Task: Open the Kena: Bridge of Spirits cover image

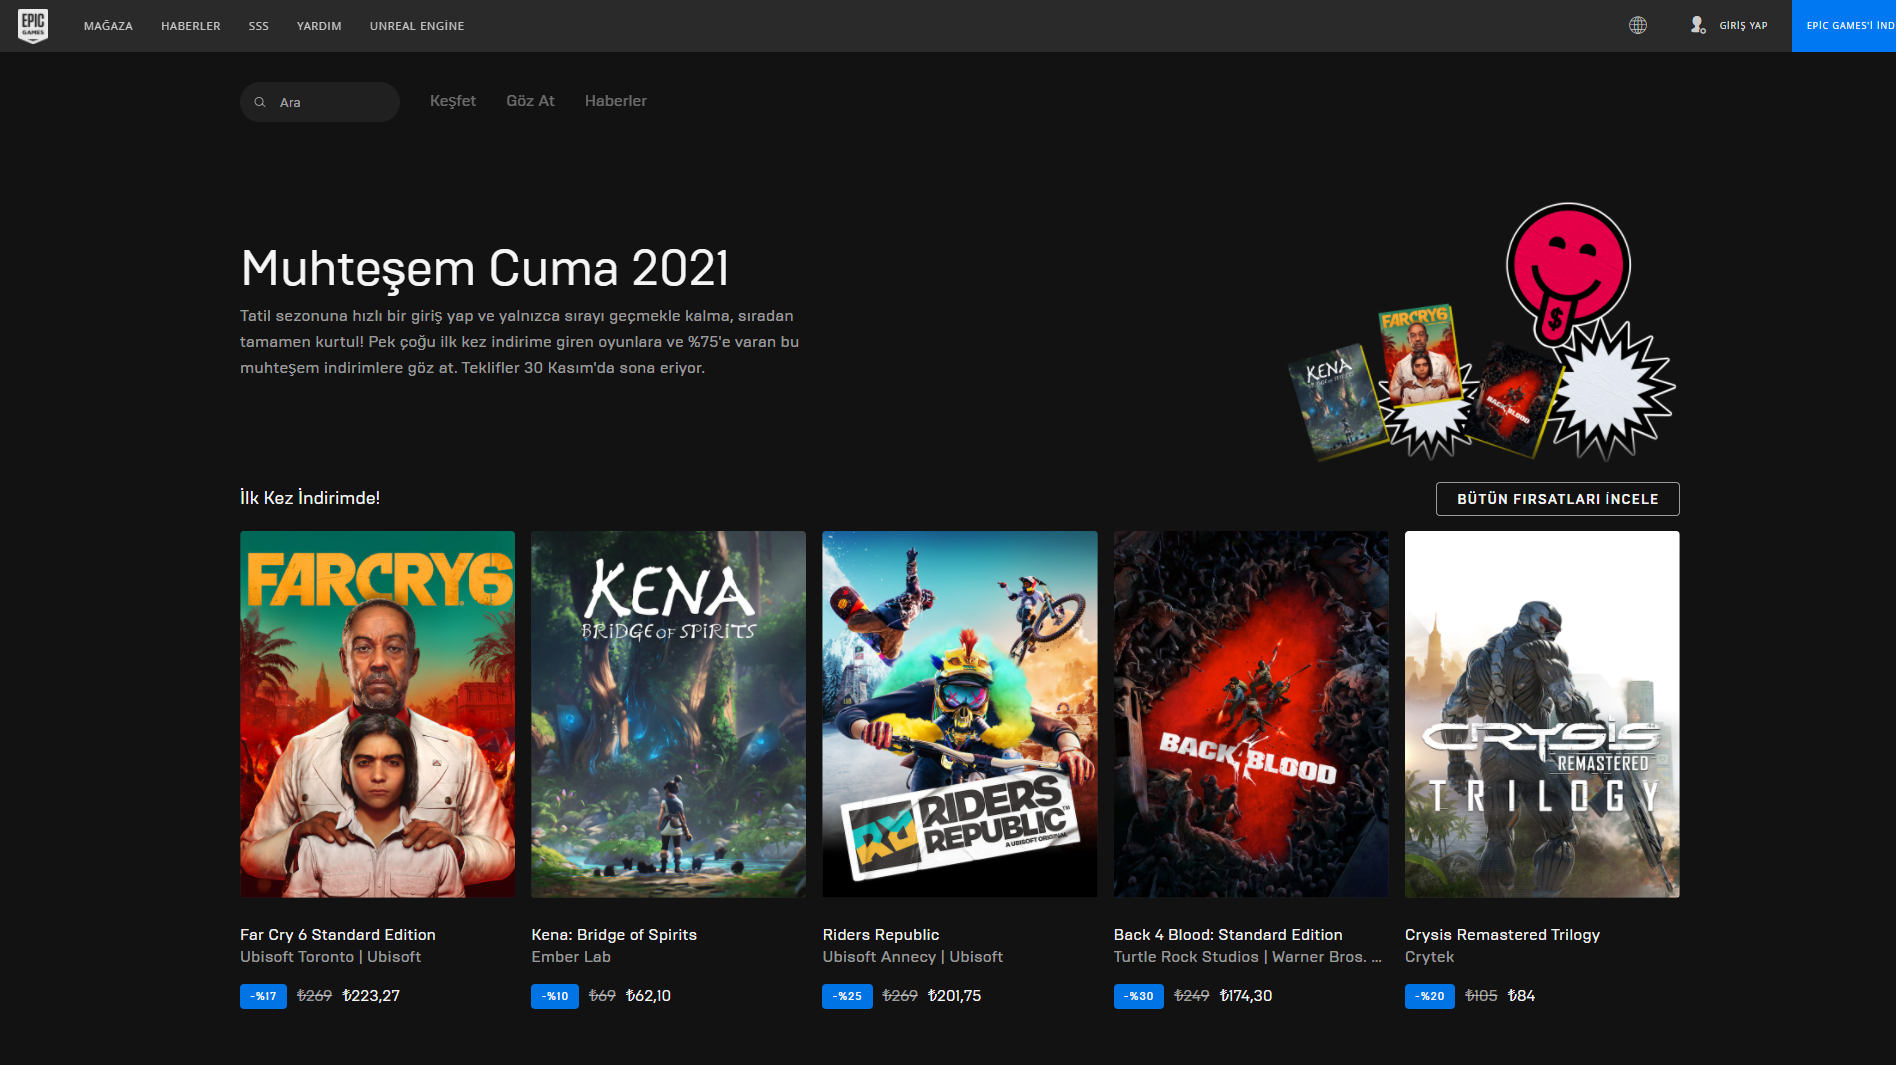Action: pos(668,713)
